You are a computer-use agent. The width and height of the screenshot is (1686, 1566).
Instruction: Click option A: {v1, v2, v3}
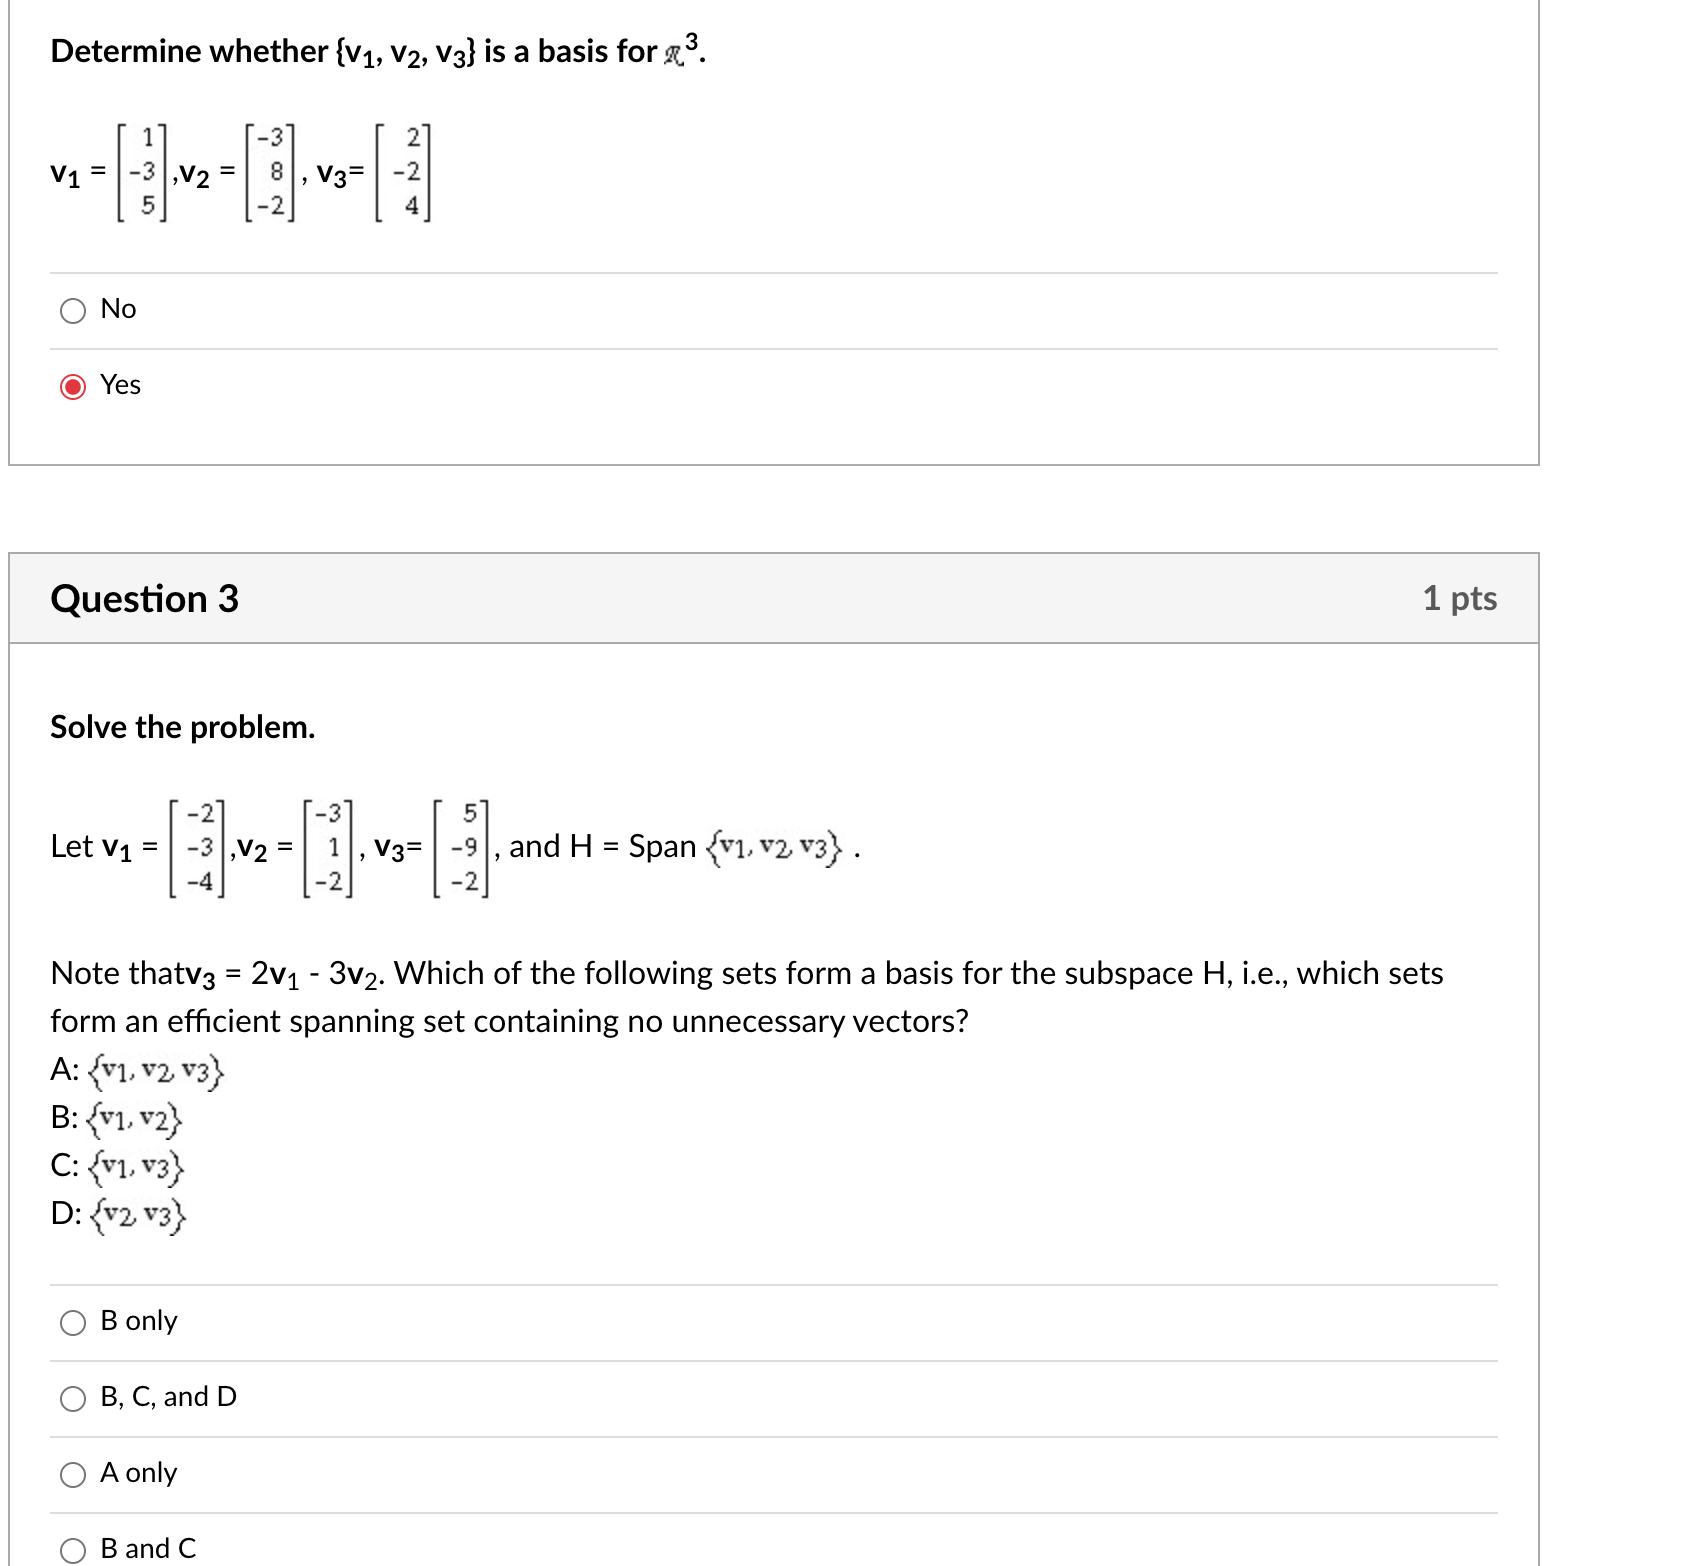(138, 1070)
